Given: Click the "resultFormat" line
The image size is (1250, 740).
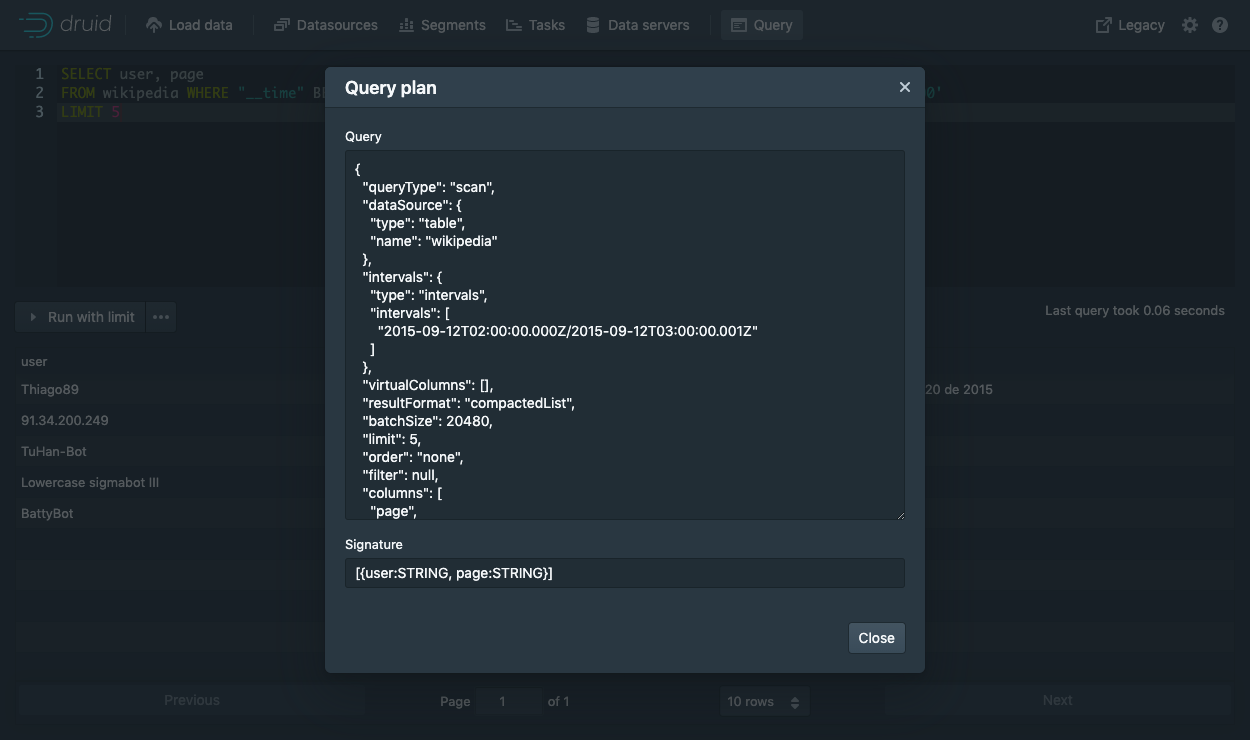Looking at the screenshot, I should [468, 403].
